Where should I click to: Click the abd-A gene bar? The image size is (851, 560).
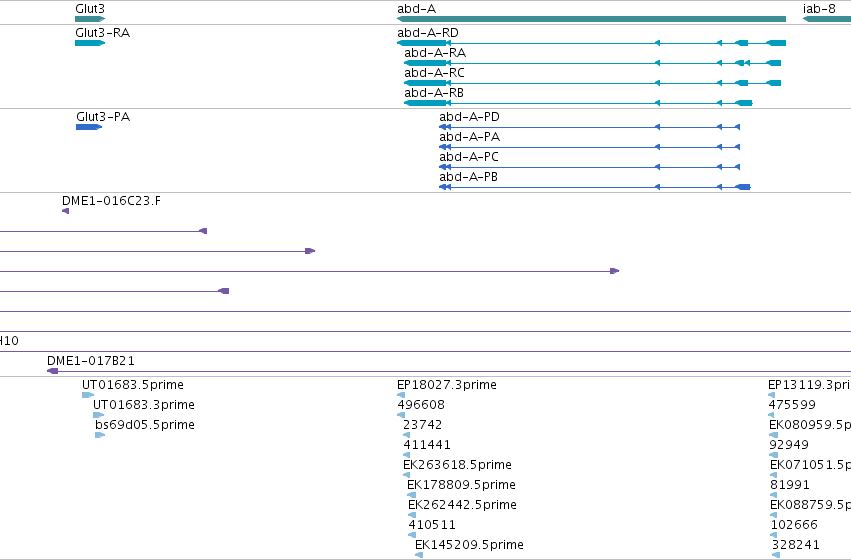(592, 19)
